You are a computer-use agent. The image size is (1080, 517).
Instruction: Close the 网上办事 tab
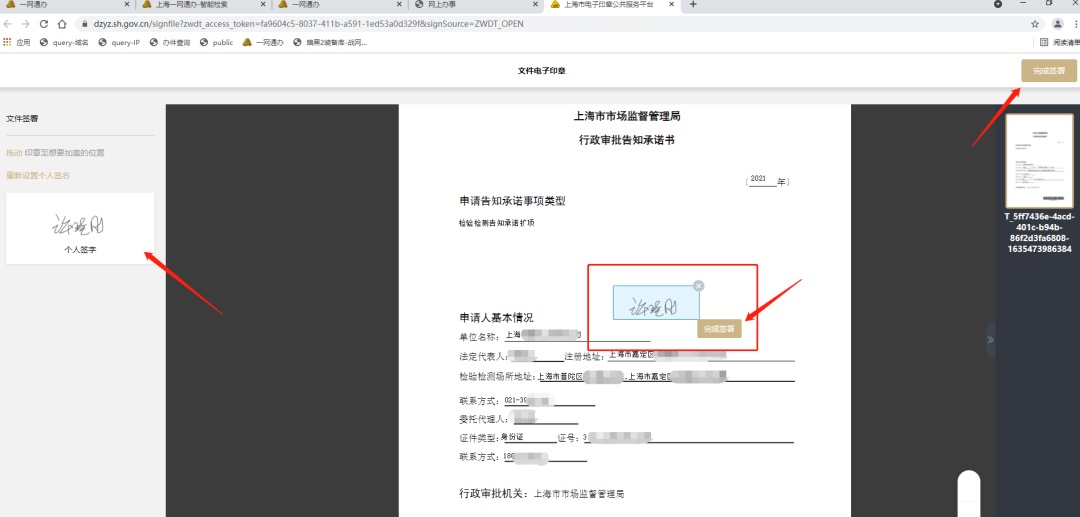534,4
